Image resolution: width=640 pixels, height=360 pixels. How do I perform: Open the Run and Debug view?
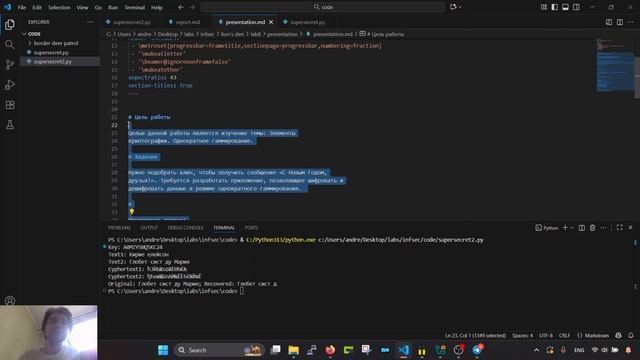(10, 84)
